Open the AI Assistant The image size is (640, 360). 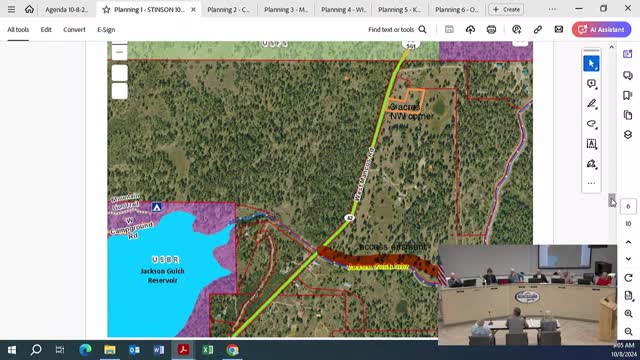coord(601,29)
